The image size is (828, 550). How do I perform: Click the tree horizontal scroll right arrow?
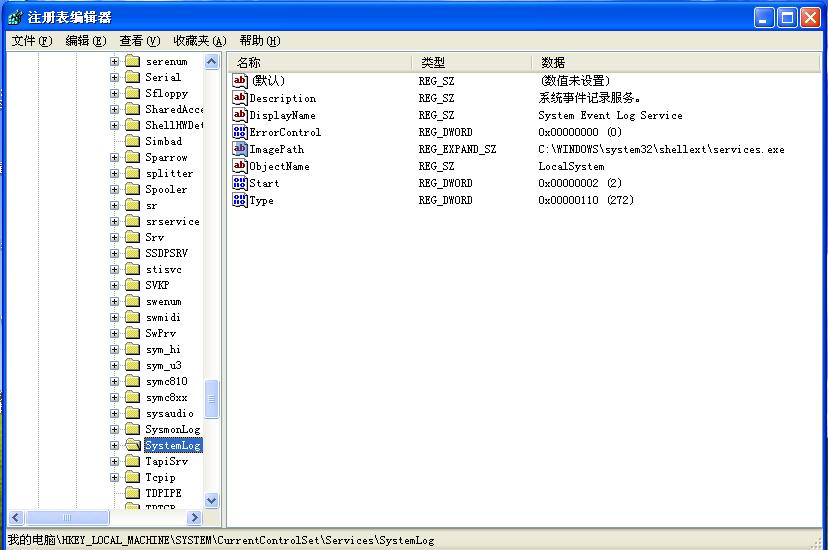pos(194,518)
